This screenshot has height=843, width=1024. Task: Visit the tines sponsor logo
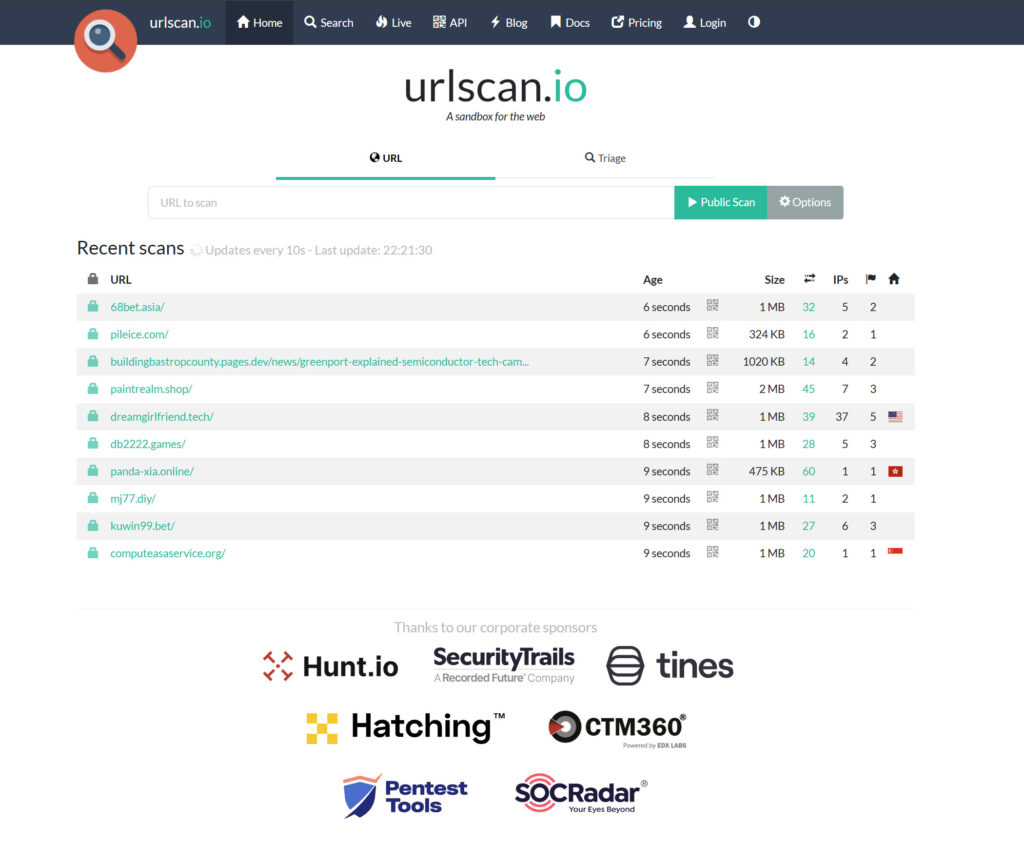(670, 665)
